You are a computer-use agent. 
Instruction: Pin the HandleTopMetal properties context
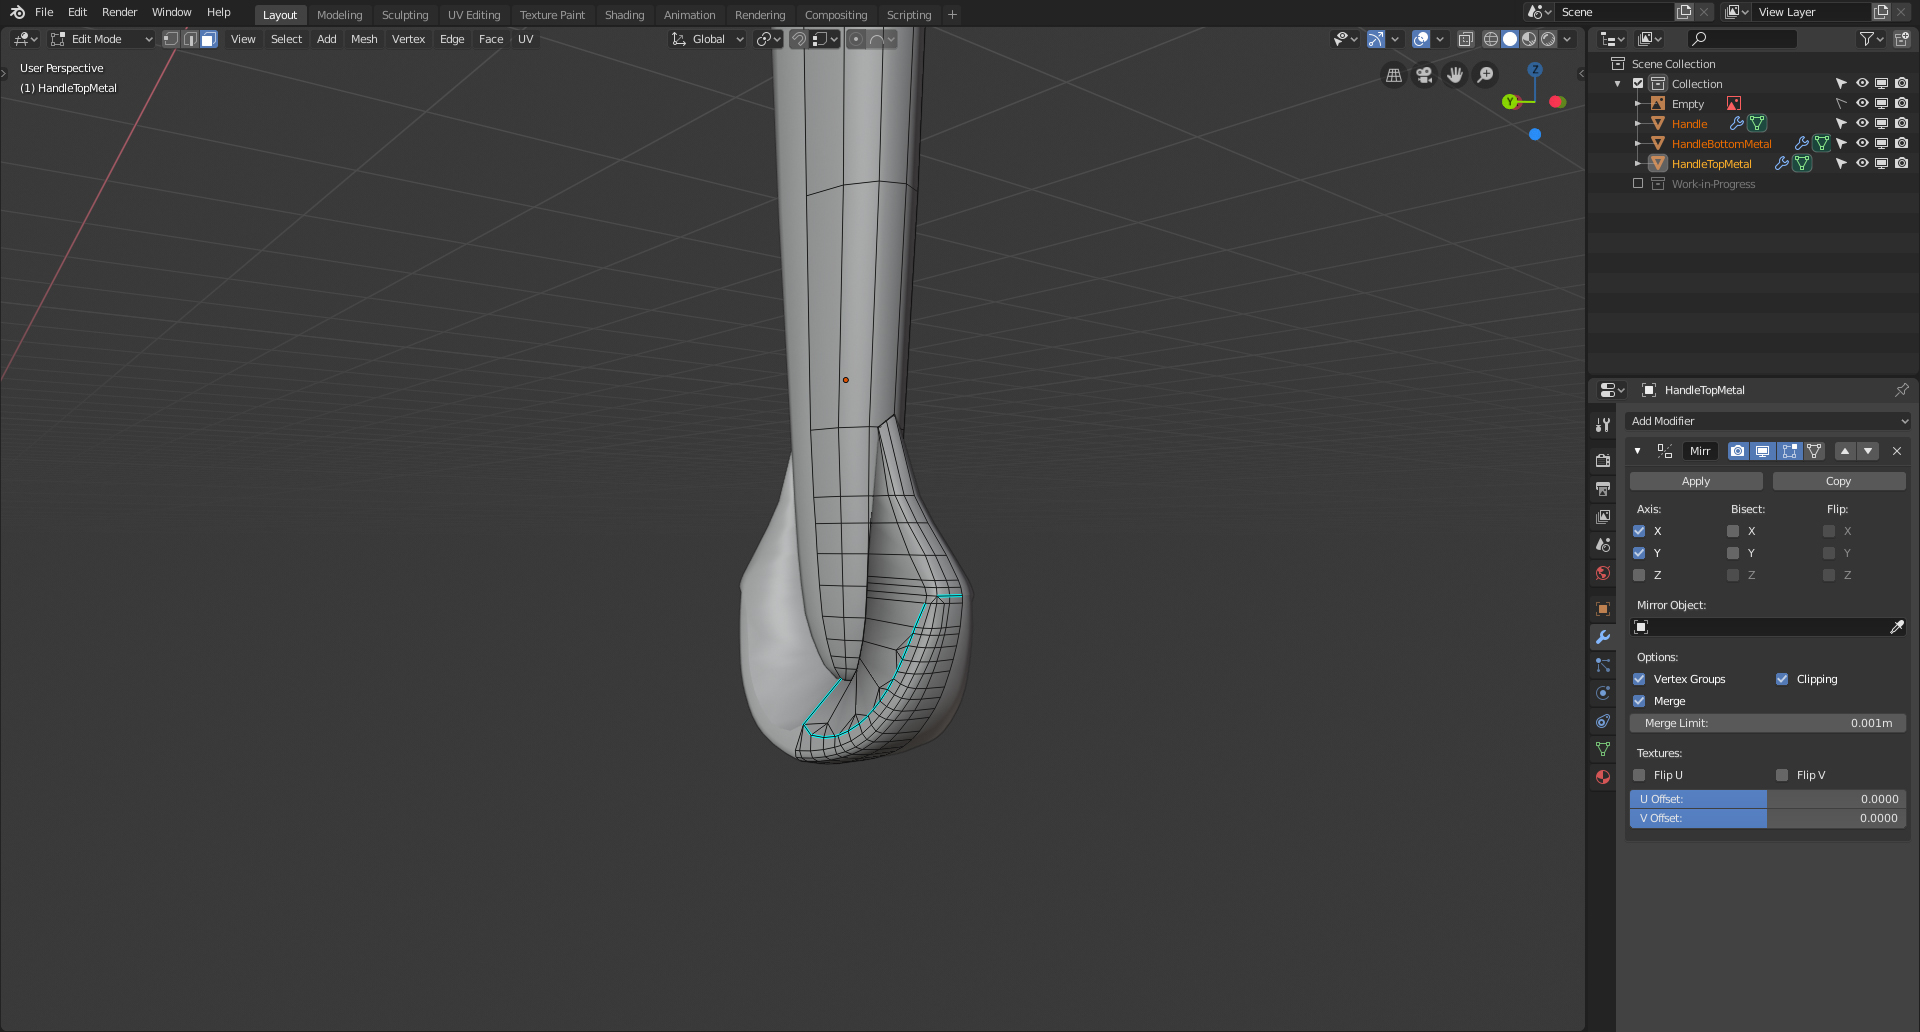(1901, 390)
